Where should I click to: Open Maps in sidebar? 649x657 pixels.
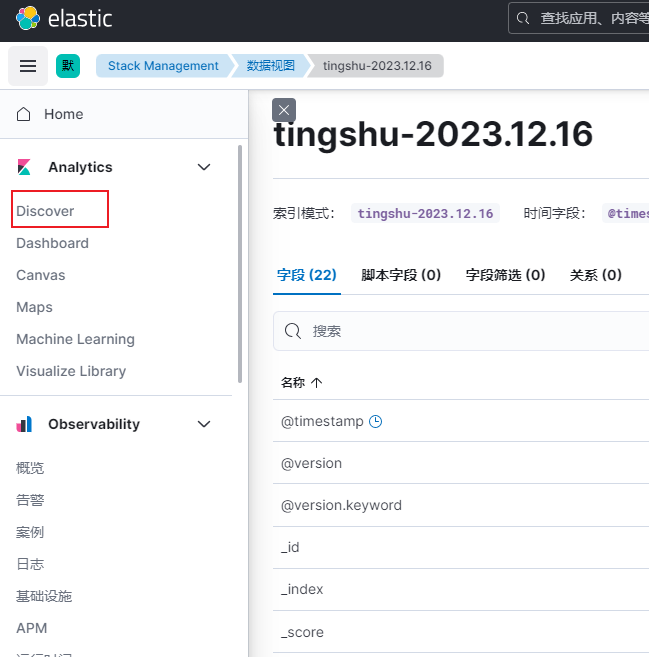click(x=34, y=307)
